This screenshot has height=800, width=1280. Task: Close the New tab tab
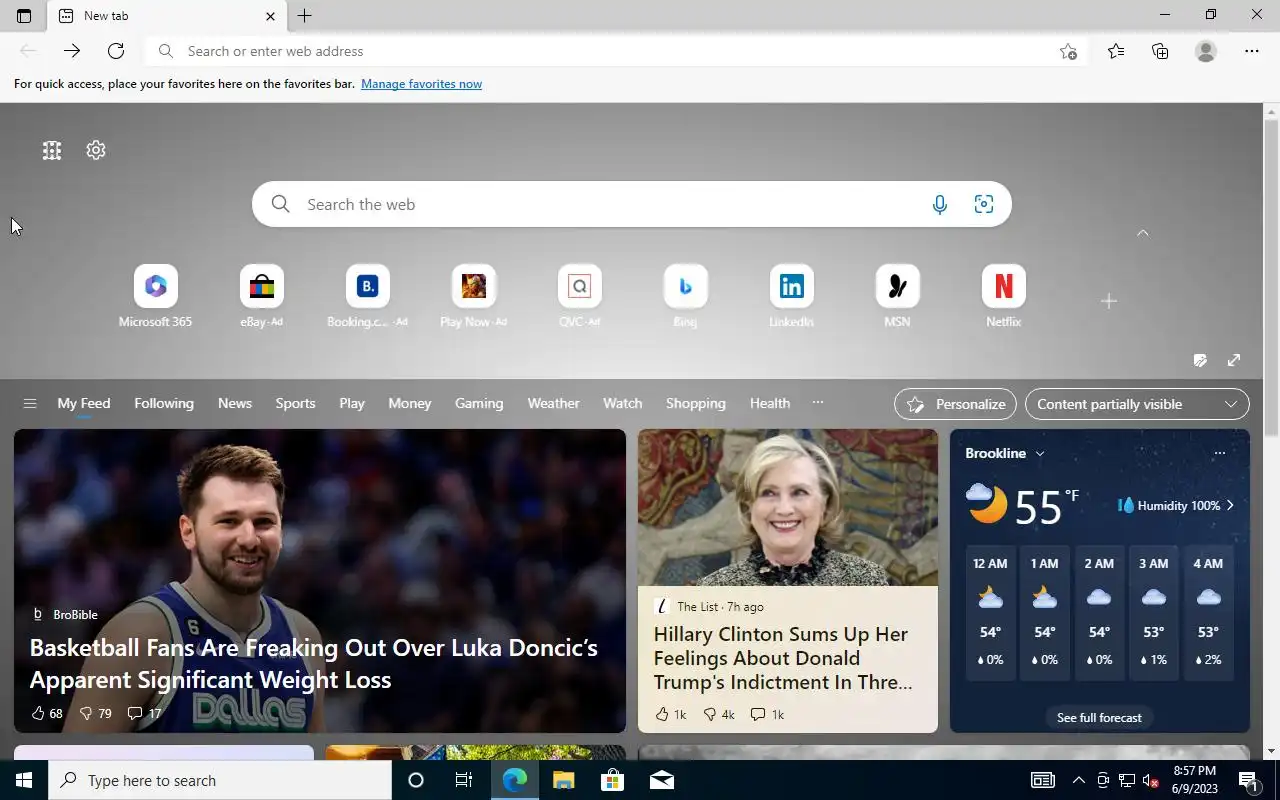[x=270, y=16]
